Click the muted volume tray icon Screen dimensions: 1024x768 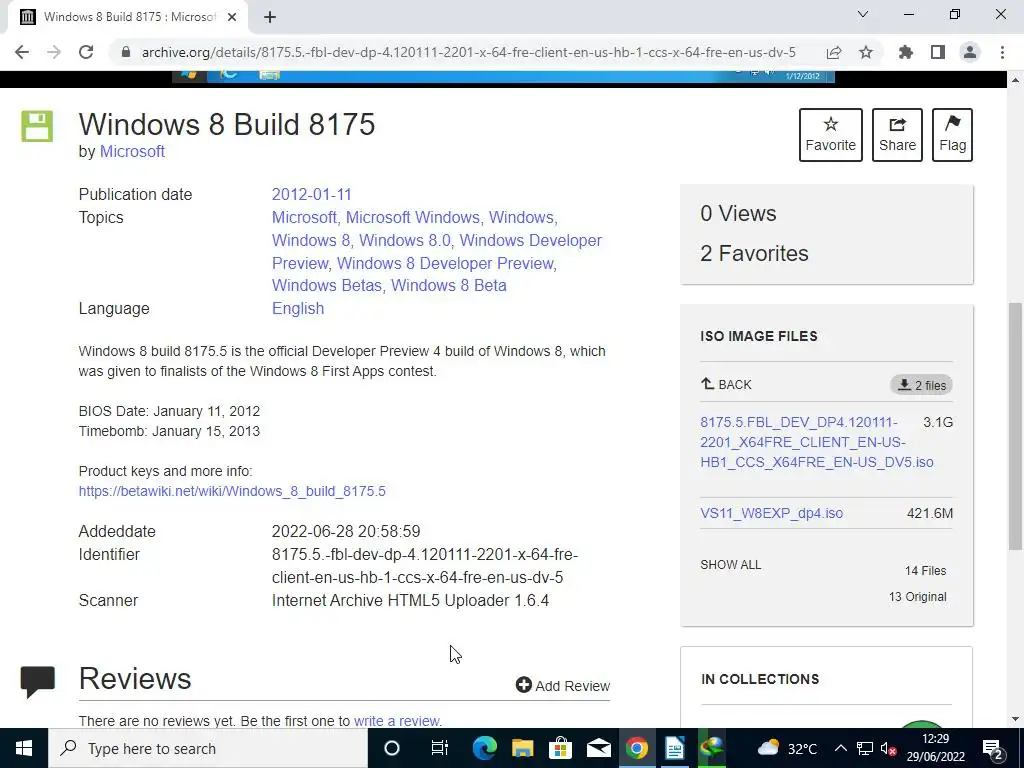888,749
